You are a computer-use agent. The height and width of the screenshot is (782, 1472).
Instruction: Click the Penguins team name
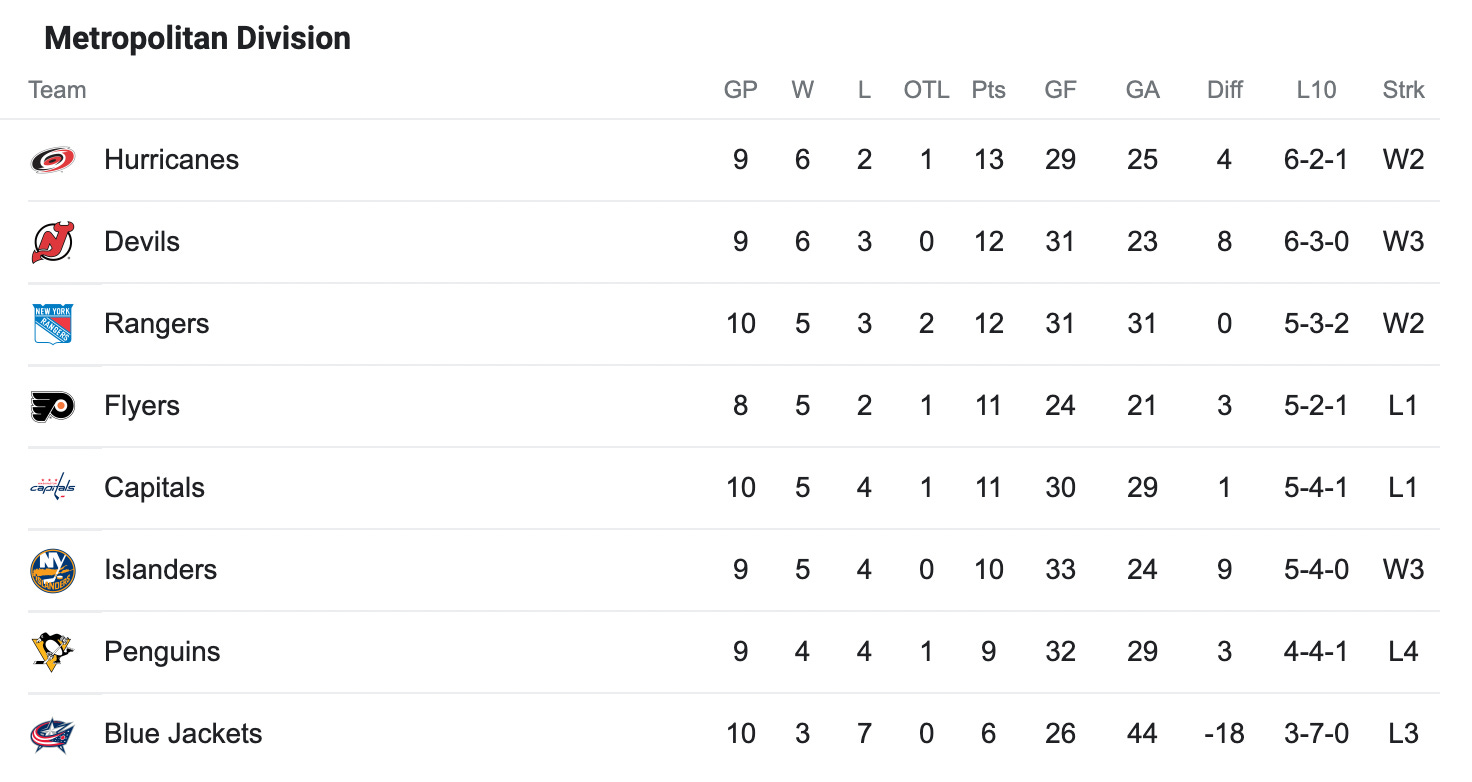click(162, 652)
